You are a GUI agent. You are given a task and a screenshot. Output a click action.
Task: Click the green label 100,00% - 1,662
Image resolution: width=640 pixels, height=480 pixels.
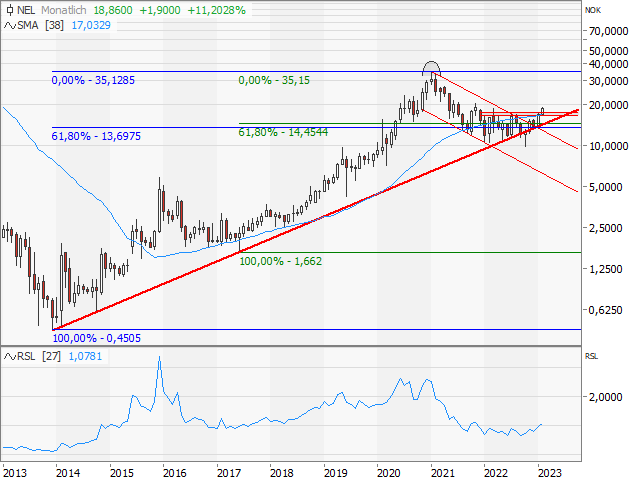tap(280, 261)
